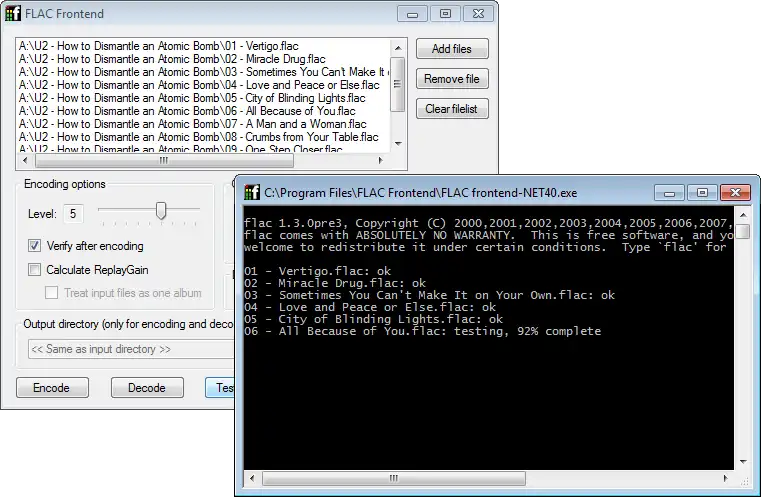
Task: Click the 'flac 1.3.0pre3' copyright line in console
Action: click(x=488, y=223)
